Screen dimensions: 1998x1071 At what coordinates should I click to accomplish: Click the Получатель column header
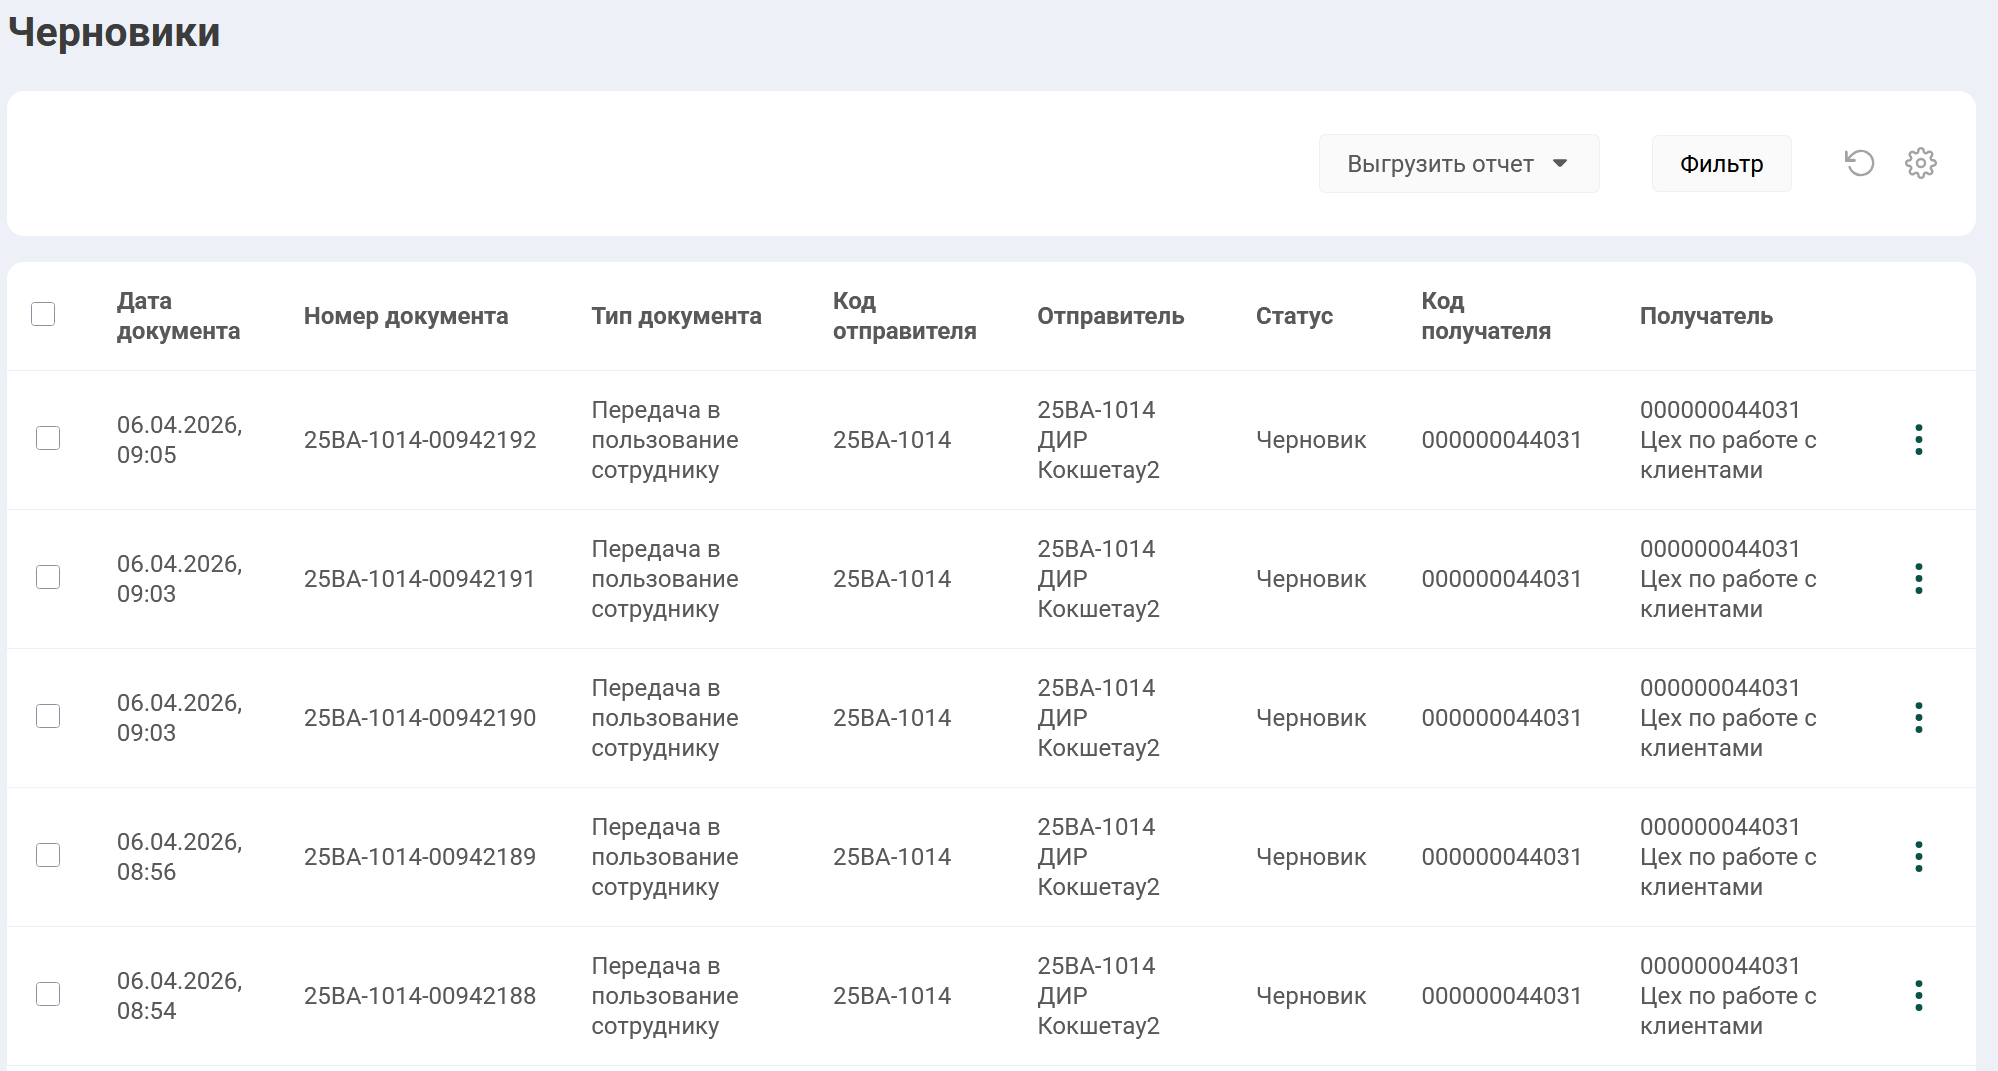coord(1705,316)
